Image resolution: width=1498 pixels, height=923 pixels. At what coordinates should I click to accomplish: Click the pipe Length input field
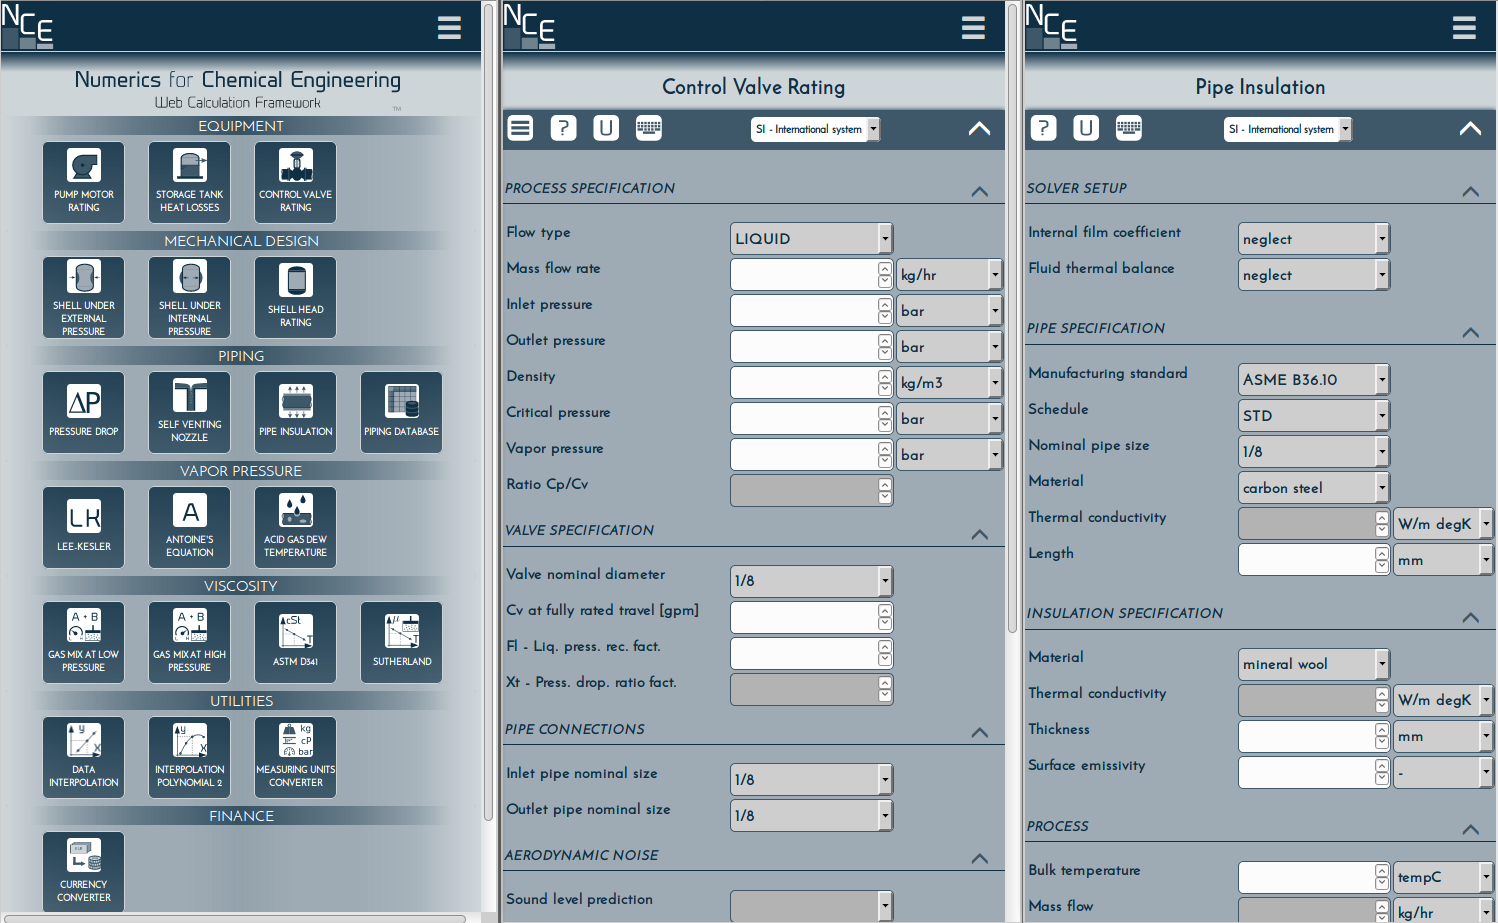(1305, 559)
